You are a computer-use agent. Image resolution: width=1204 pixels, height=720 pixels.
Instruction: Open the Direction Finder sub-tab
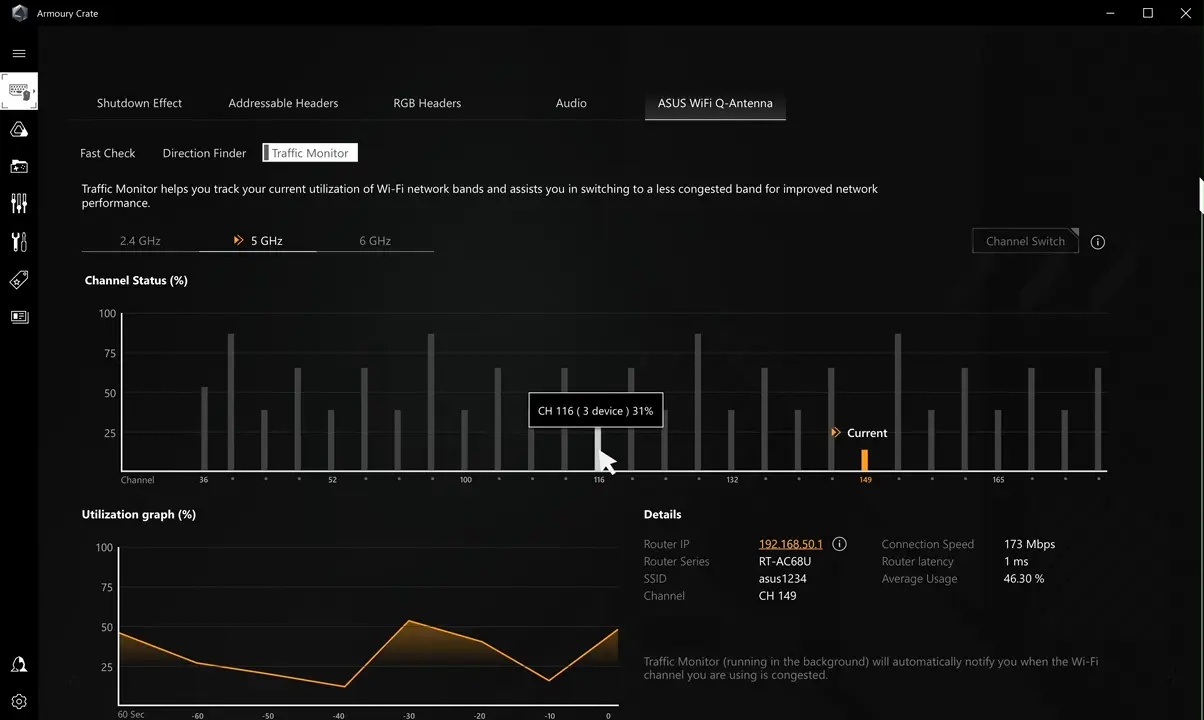204,153
